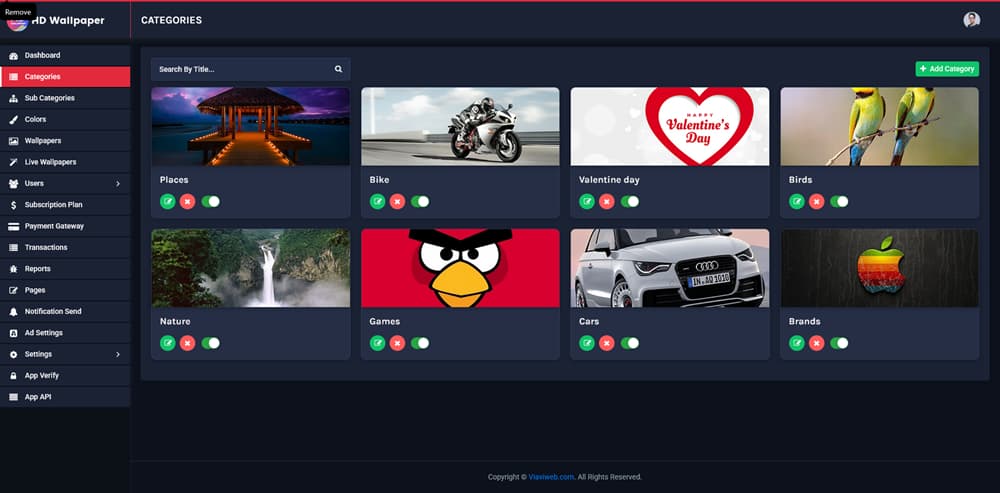Screen dimensions: 1000x493
Task: Expand the Users submenu arrow
Action: pyautogui.click(x=118, y=184)
